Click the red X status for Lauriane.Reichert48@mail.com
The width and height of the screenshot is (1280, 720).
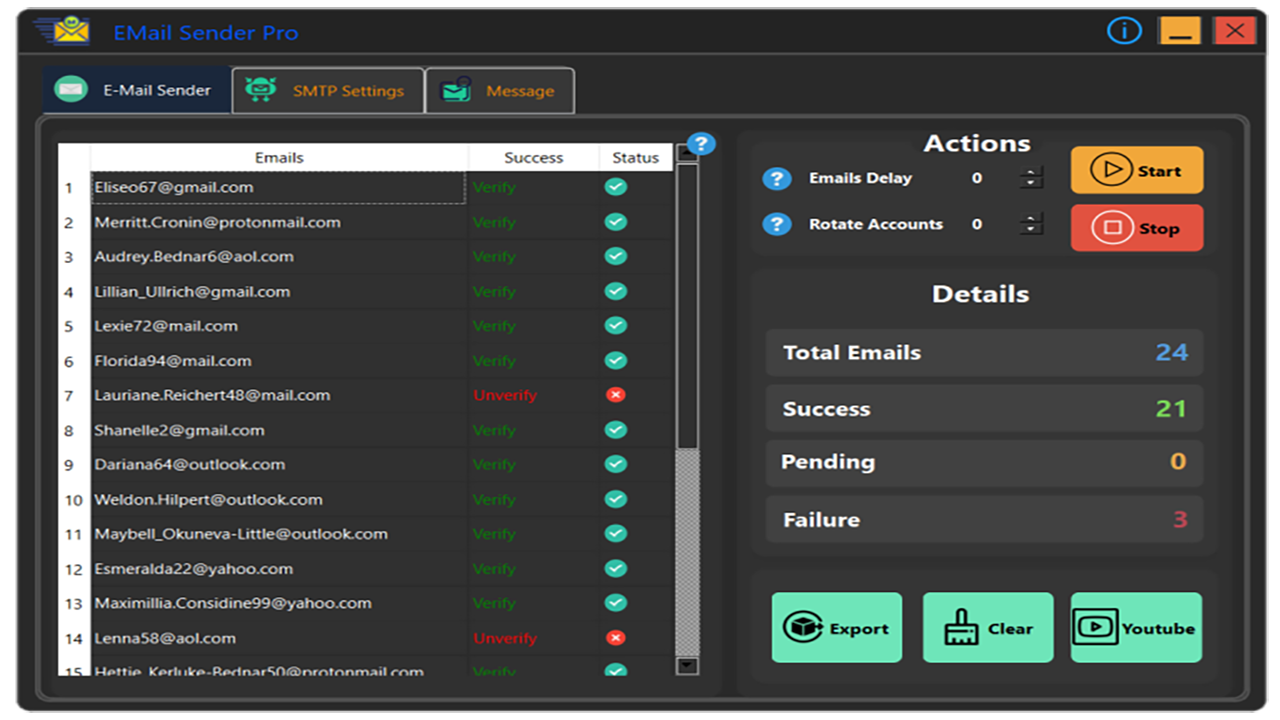pyautogui.click(x=615, y=395)
